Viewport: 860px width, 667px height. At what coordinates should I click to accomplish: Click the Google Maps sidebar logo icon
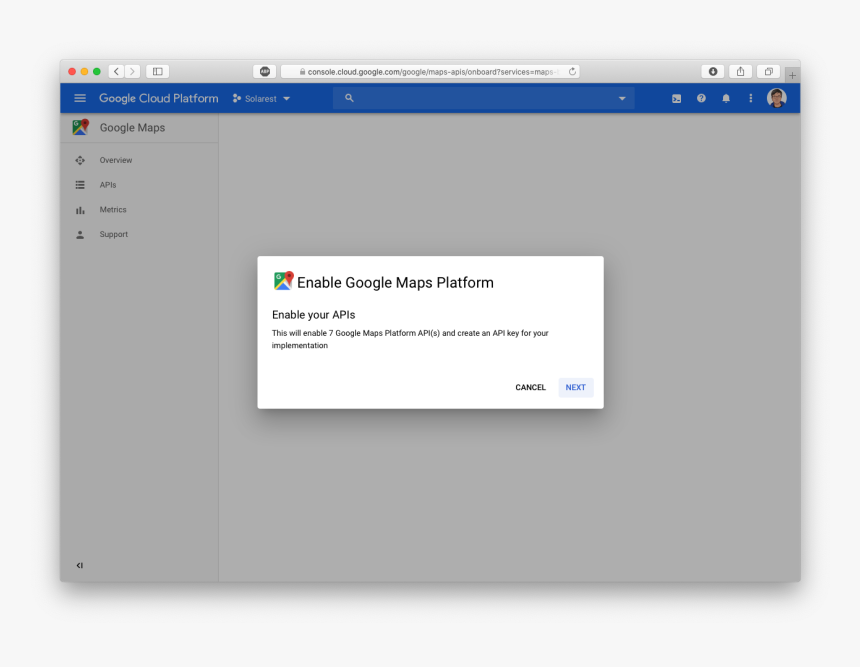[81, 127]
